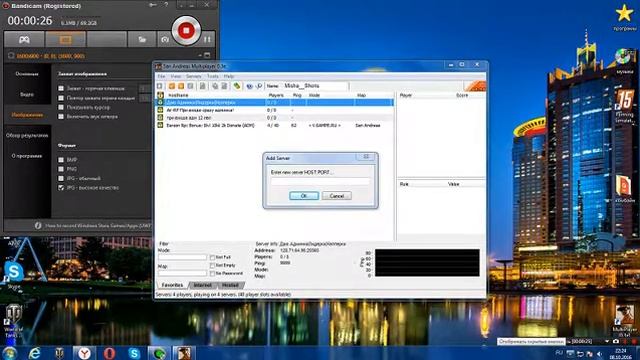
Task: Click the volume icon in system tray
Action: (600, 353)
